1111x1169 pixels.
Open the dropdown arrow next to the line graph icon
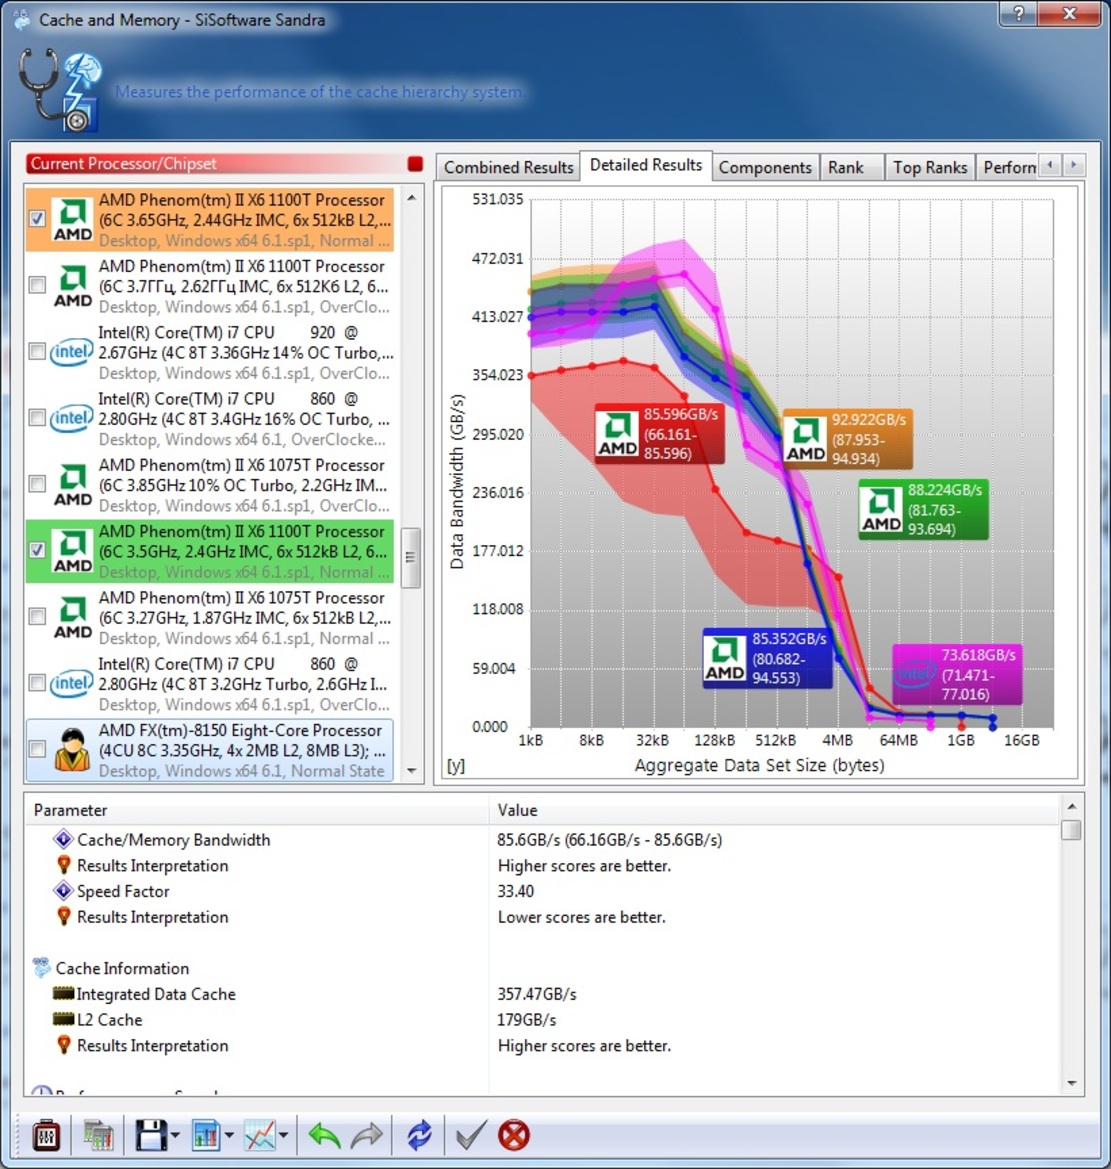pyautogui.click(x=283, y=1135)
